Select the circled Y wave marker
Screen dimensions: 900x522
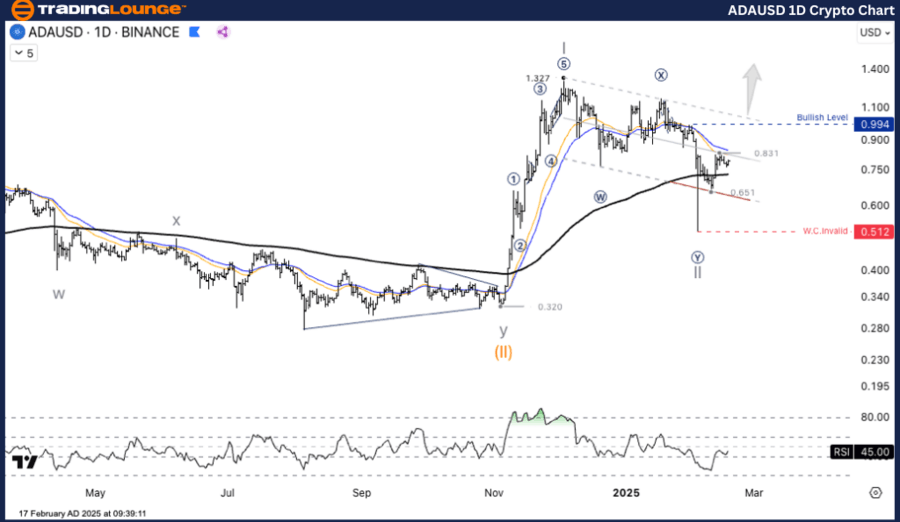point(697,257)
